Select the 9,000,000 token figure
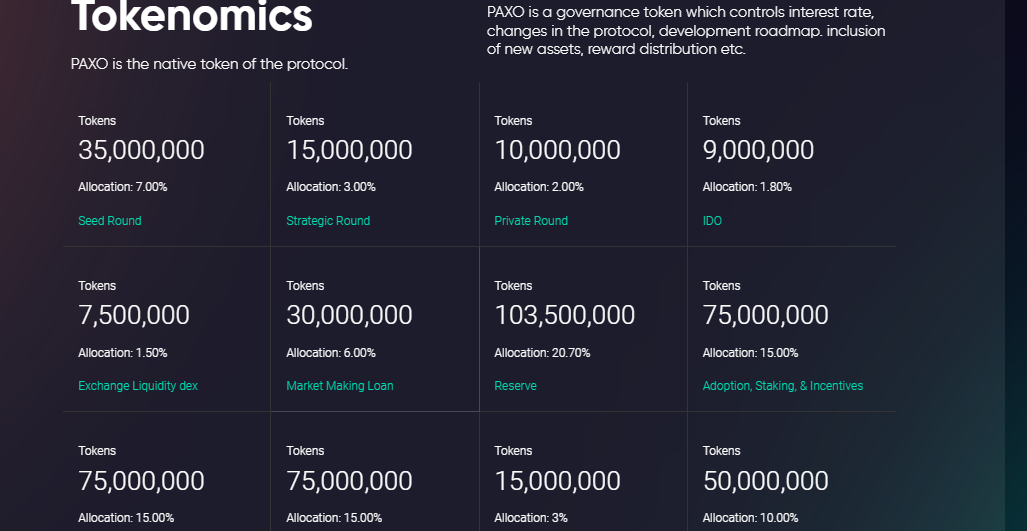 point(758,150)
